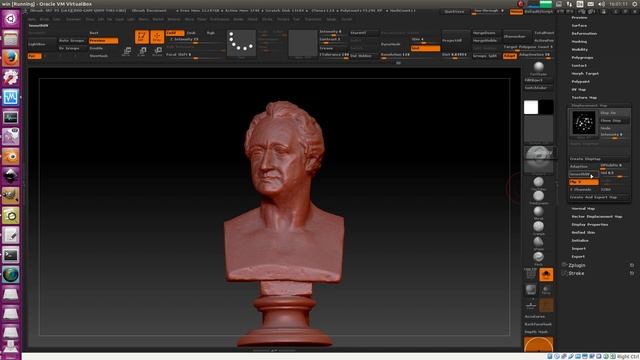The width and height of the screenshot is (640, 360).
Task: Select the white color swatch
Action: (531, 107)
